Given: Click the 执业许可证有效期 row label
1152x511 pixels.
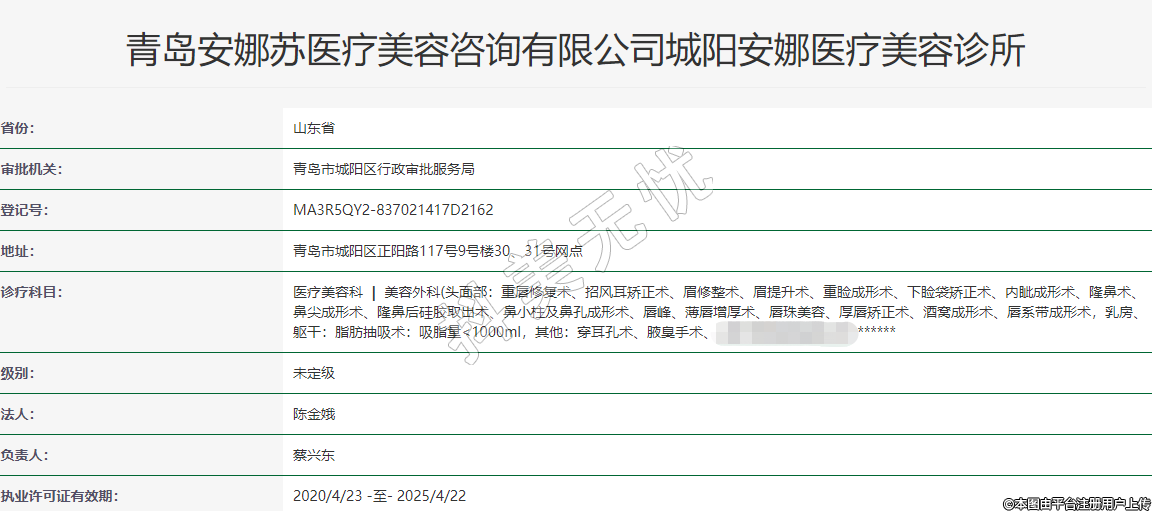Looking at the screenshot, I should click(x=58, y=496).
